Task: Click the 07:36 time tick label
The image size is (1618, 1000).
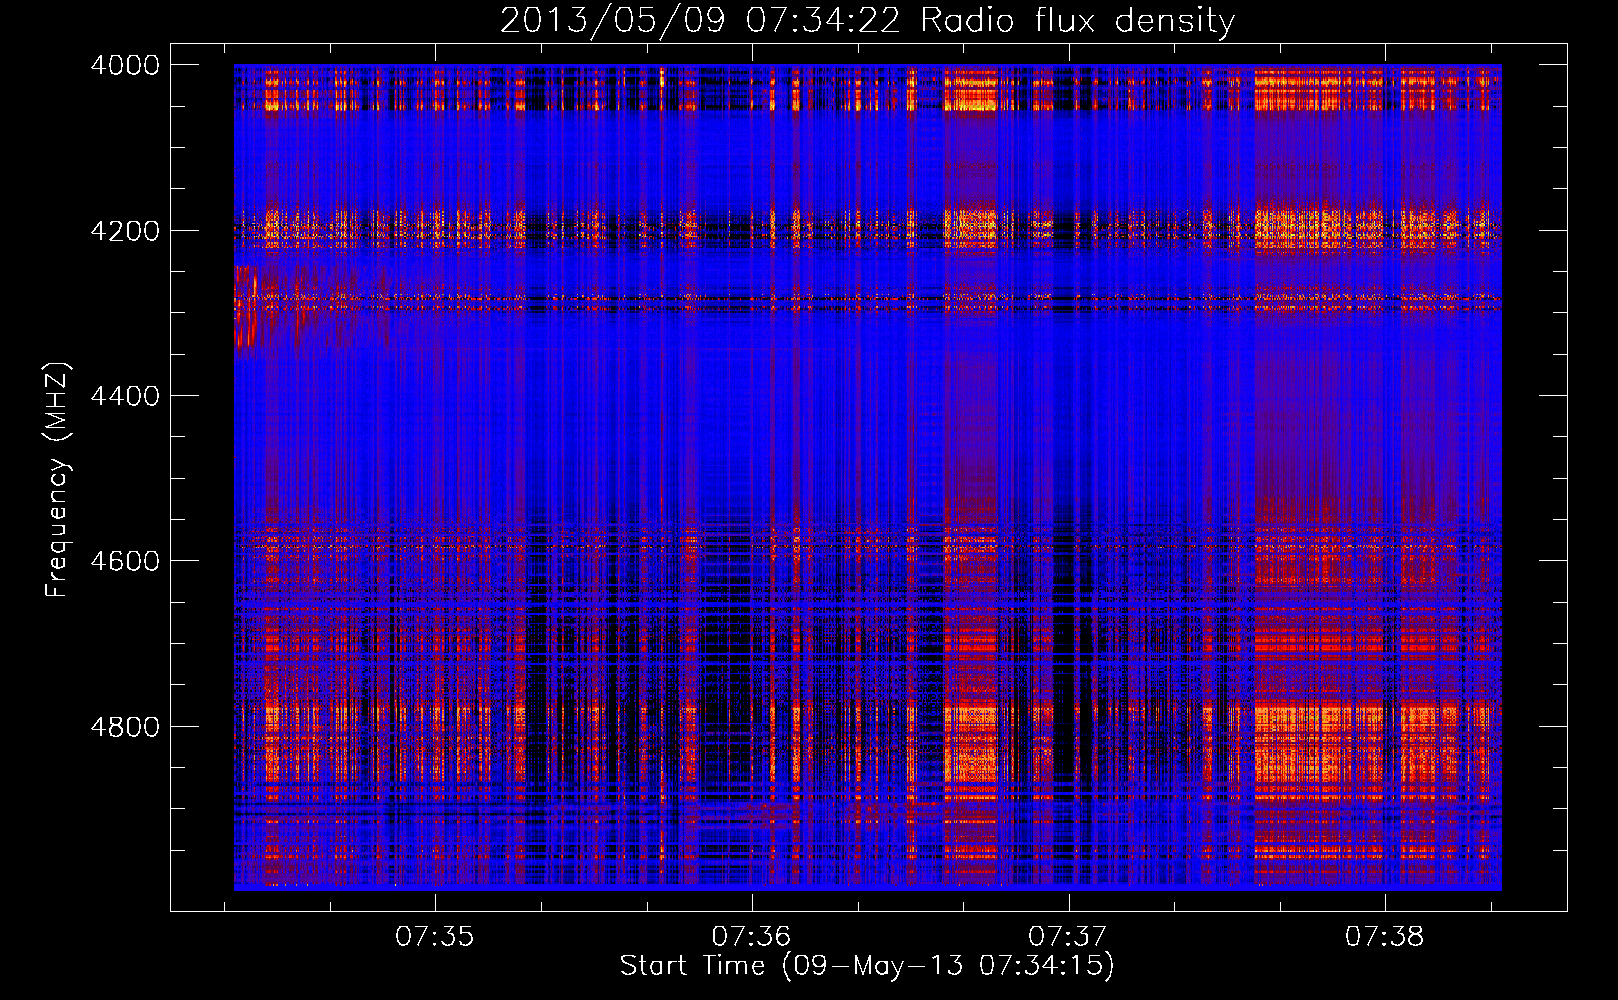Action: click(751, 937)
